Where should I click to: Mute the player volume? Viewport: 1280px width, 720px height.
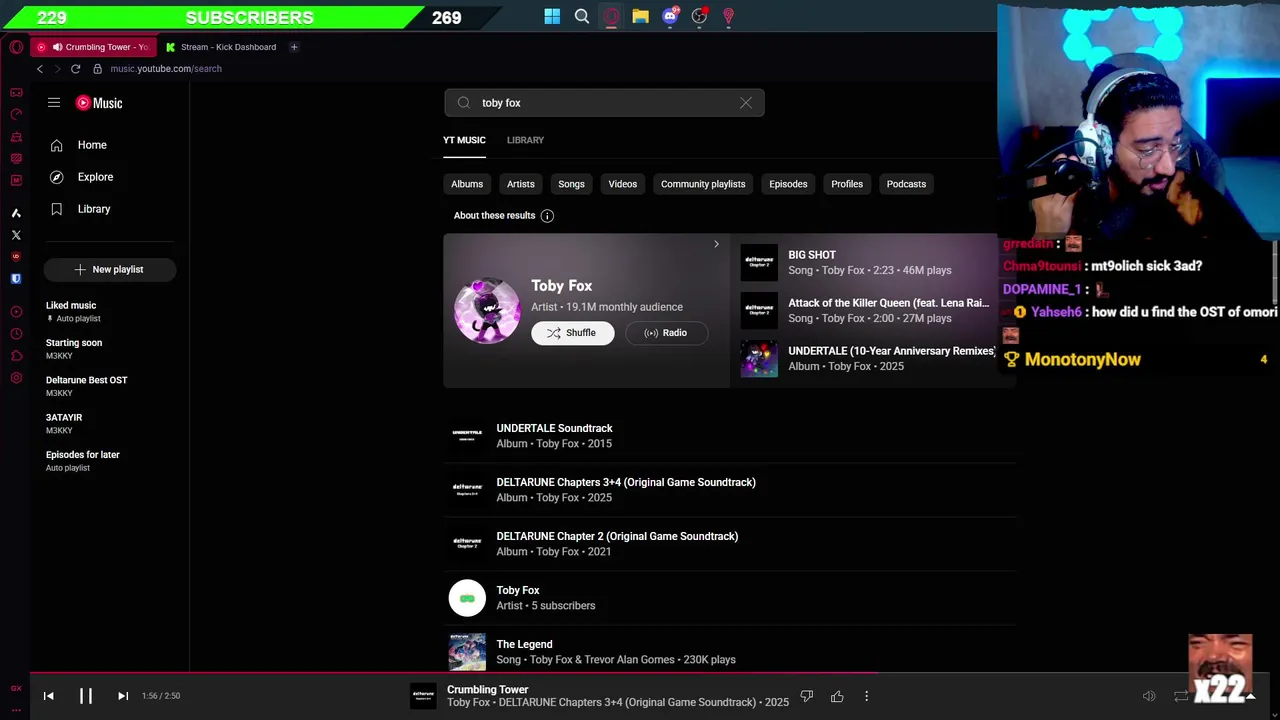[1149, 696]
